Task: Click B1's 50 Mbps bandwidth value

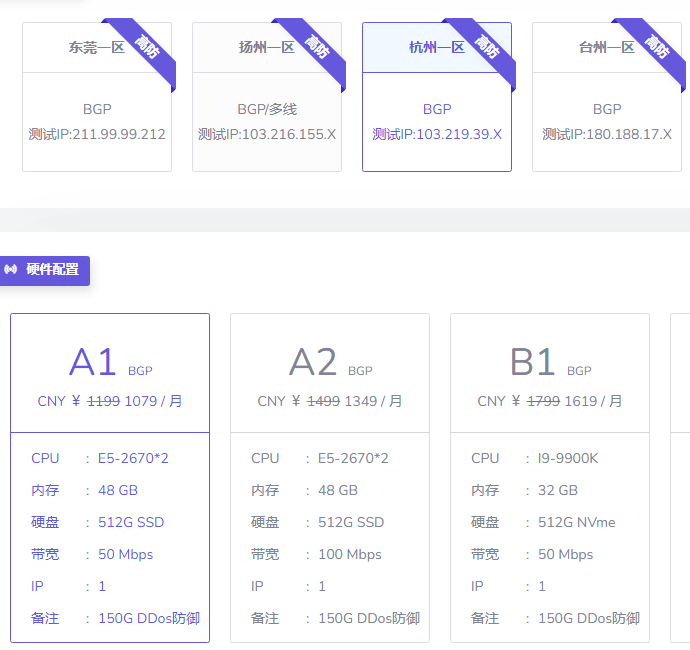Action: pyautogui.click(x=566, y=555)
